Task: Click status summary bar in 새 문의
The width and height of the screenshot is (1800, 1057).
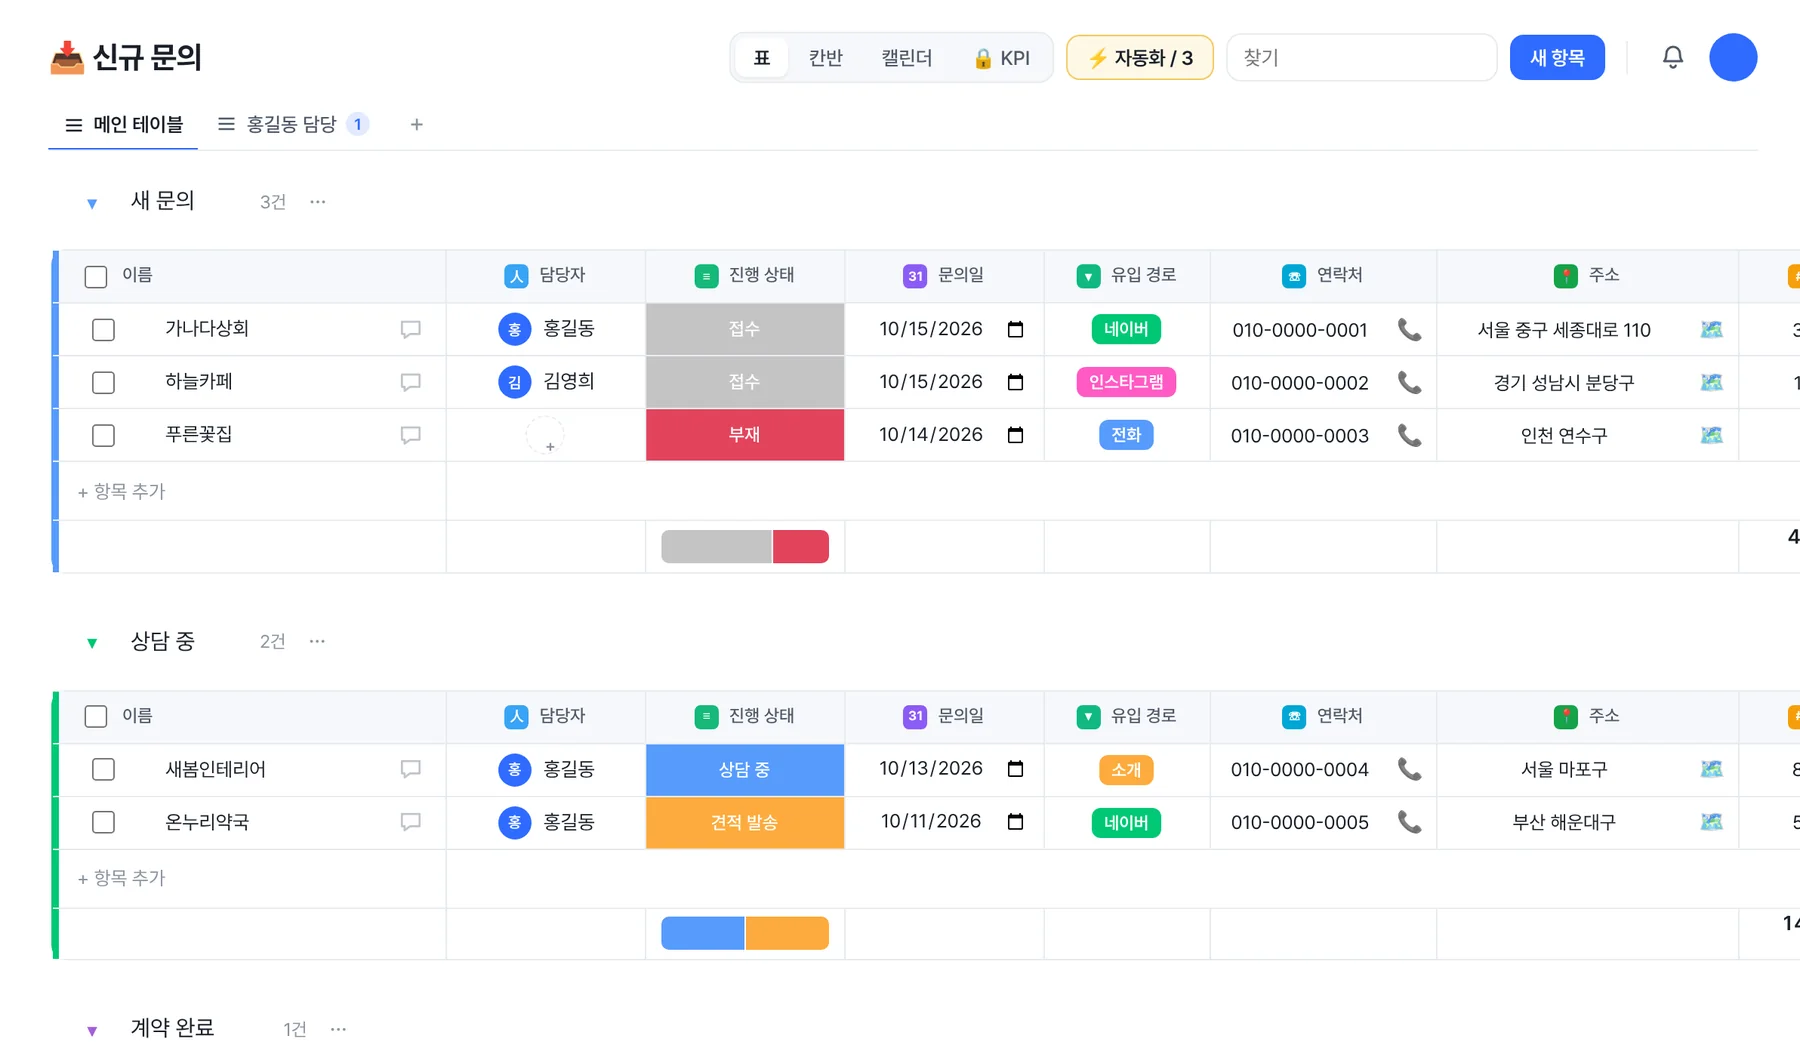Action: pyautogui.click(x=745, y=547)
